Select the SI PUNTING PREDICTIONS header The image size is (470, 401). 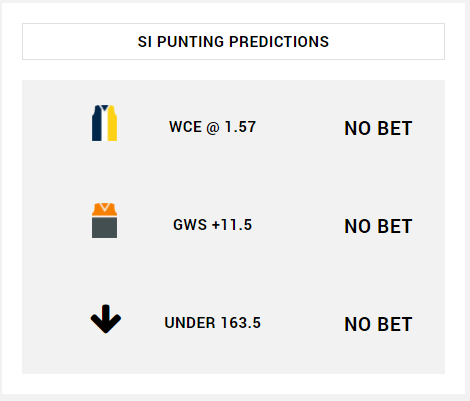tap(233, 42)
